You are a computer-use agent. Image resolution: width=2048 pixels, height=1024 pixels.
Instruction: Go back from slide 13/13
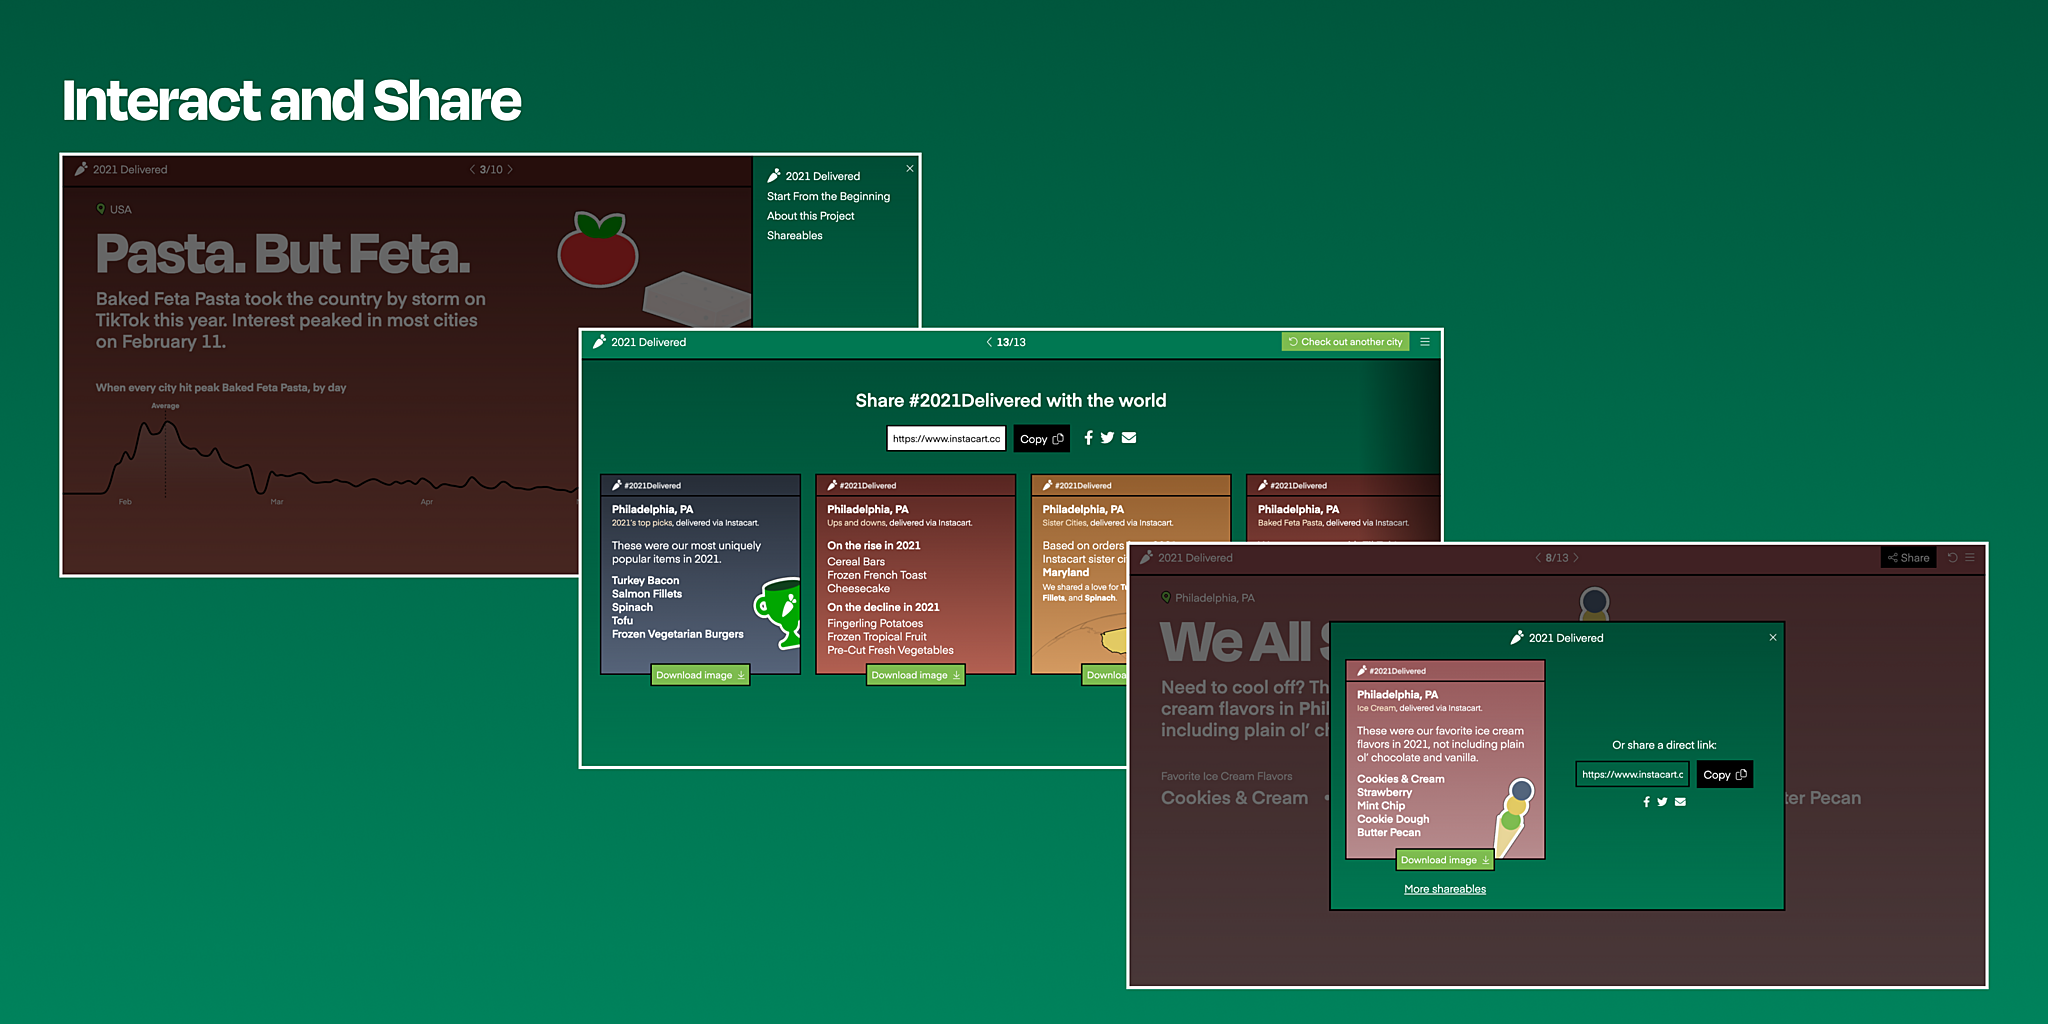(989, 342)
